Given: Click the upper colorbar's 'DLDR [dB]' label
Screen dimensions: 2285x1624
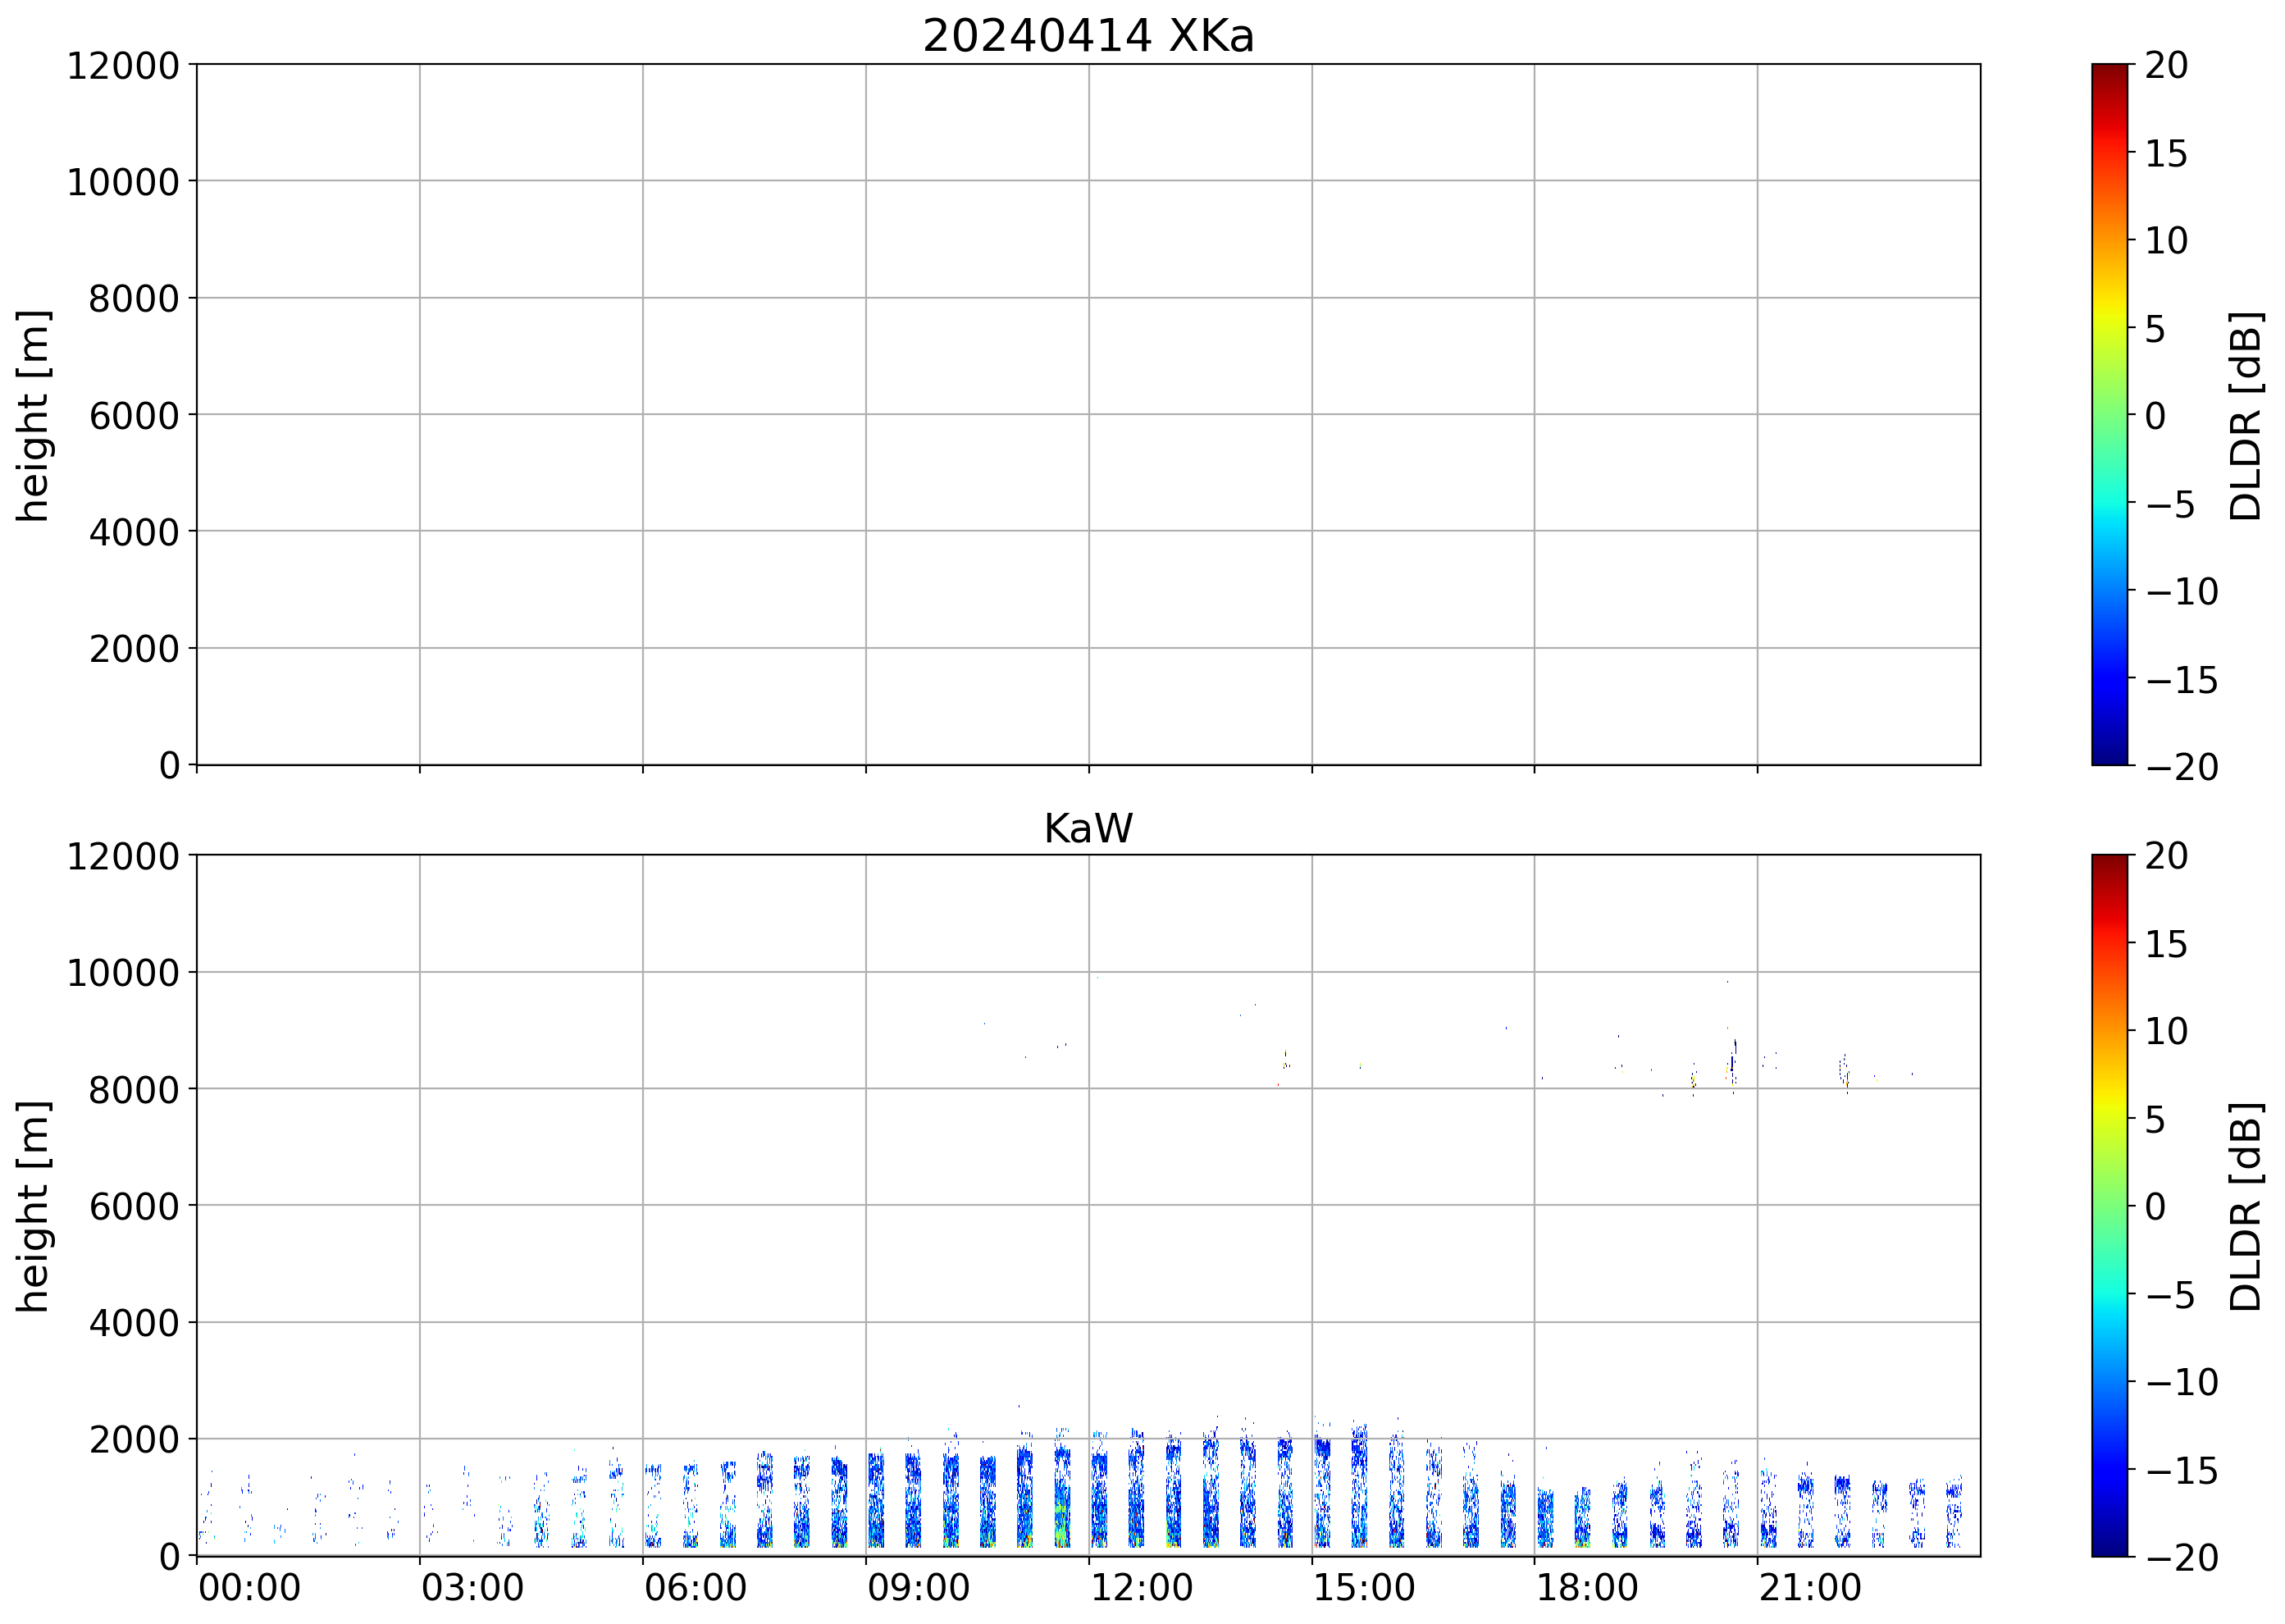Looking at the screenshot, I should click(2245, 415).
